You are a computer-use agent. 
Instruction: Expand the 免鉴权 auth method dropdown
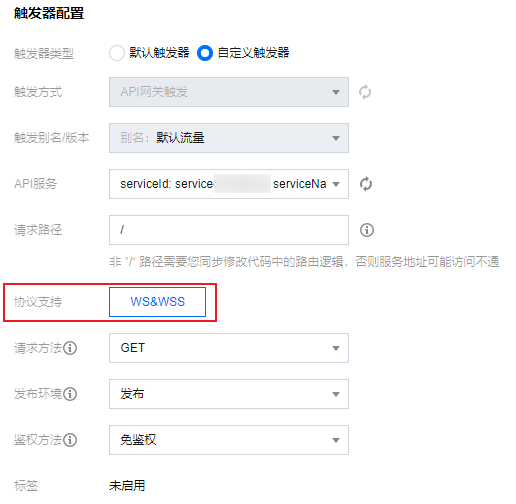(x=229, y=440)
